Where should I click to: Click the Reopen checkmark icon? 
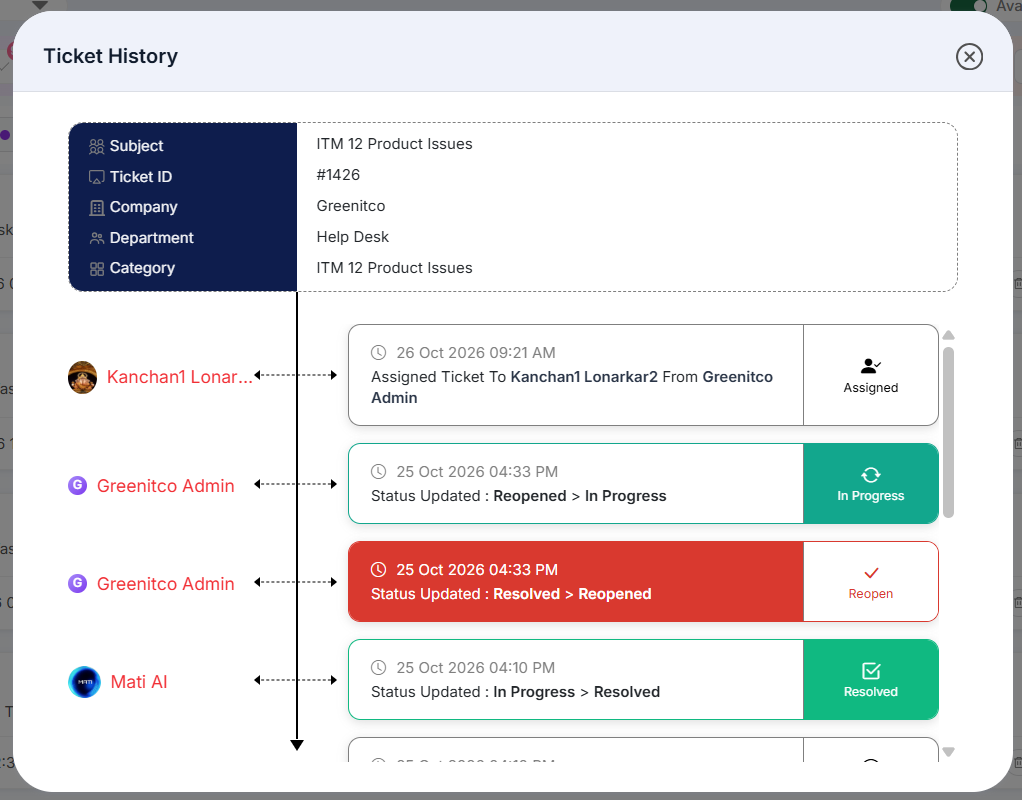click(871, 573)
